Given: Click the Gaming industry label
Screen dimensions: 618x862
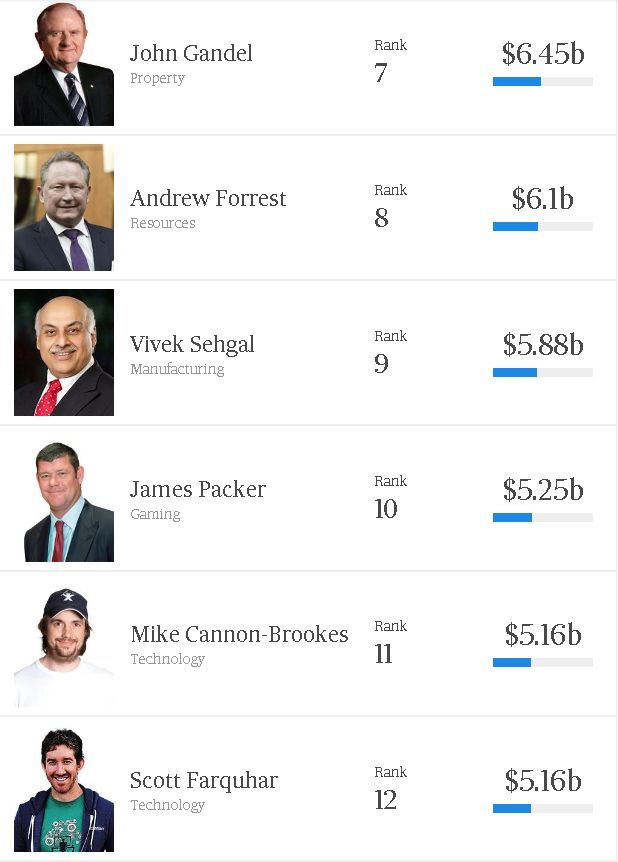Looking at the screenshot, I should [x=155, y=515].
